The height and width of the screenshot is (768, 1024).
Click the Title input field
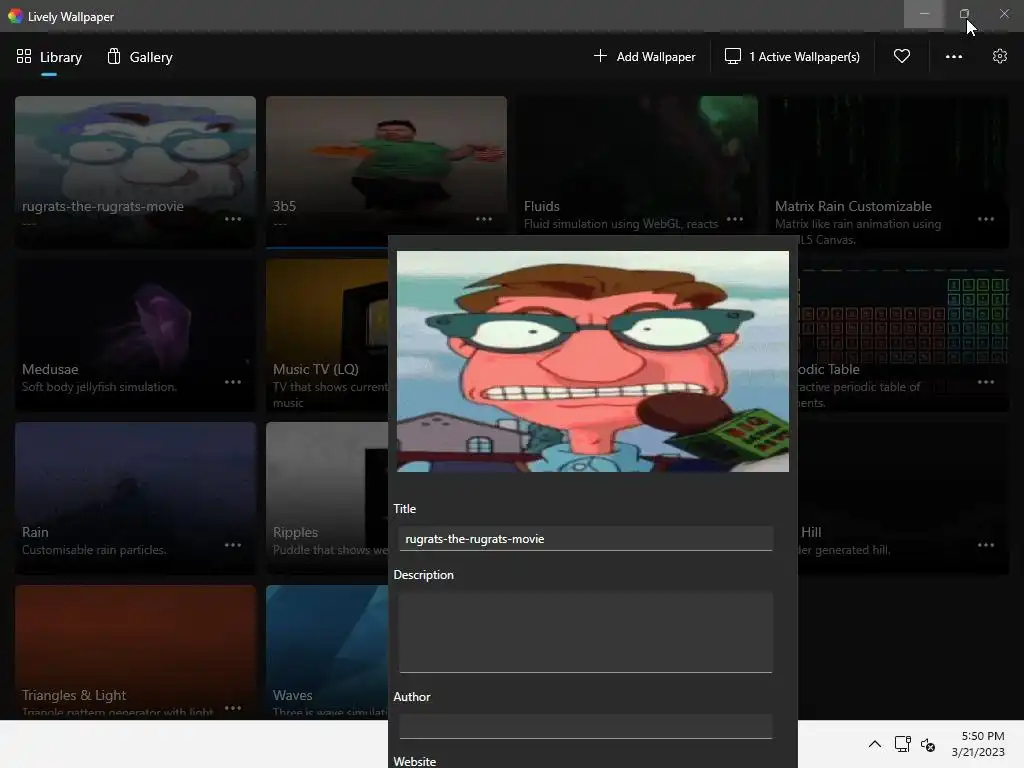coord(586,539)
